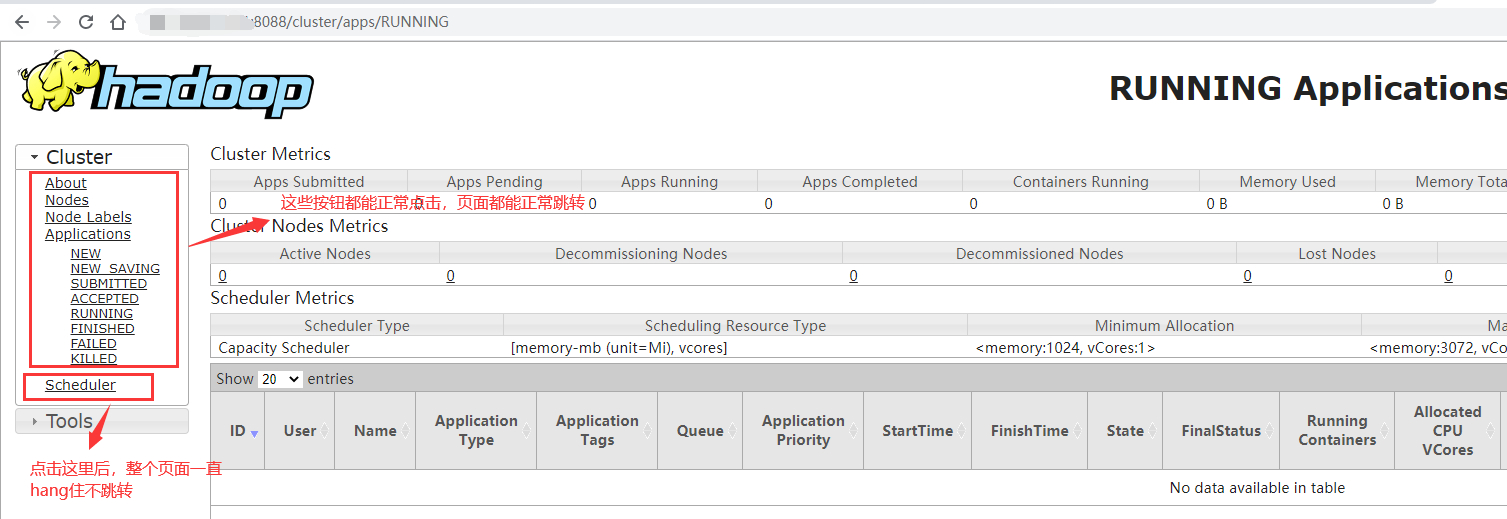1507x519 pixels.
Task: Click the Hadoop elephant logo
Action: point(165,84)
